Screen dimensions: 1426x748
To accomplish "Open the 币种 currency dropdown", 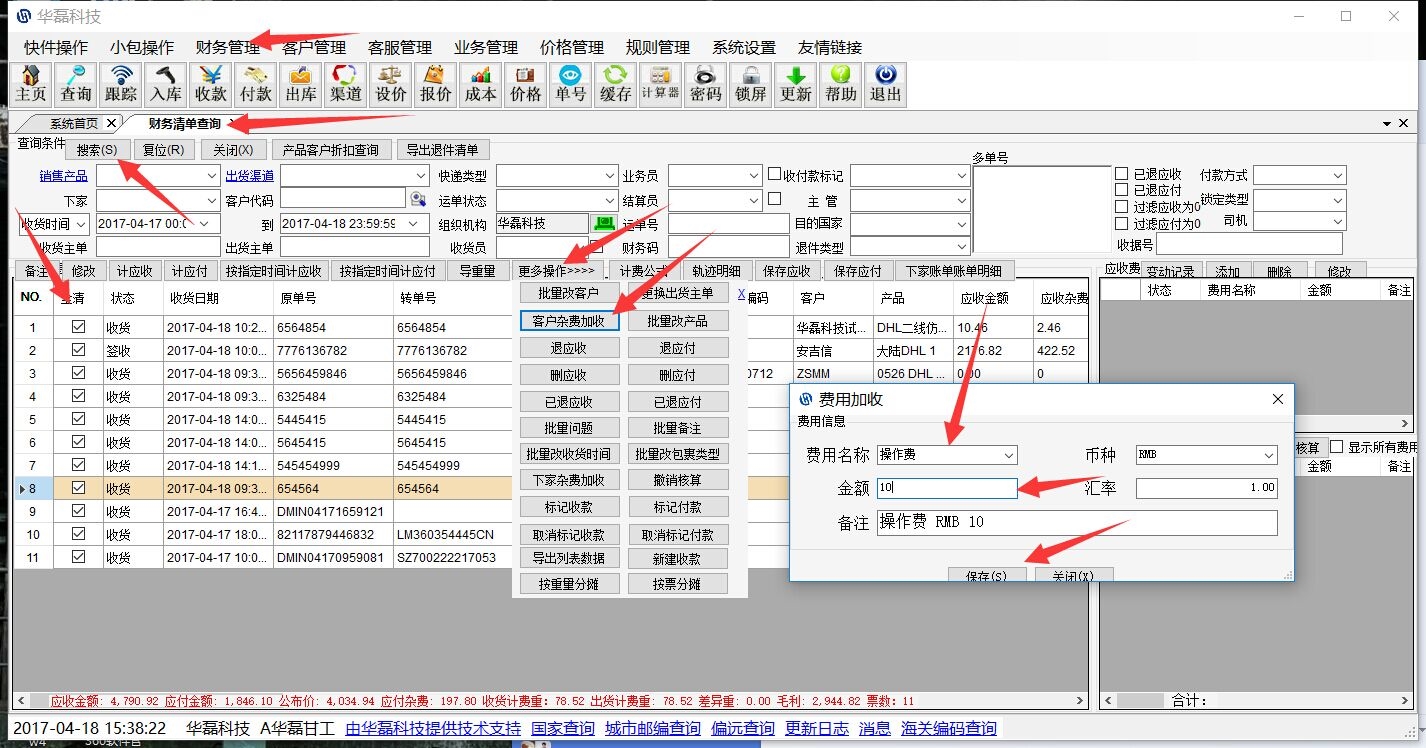I will 1268,455.
